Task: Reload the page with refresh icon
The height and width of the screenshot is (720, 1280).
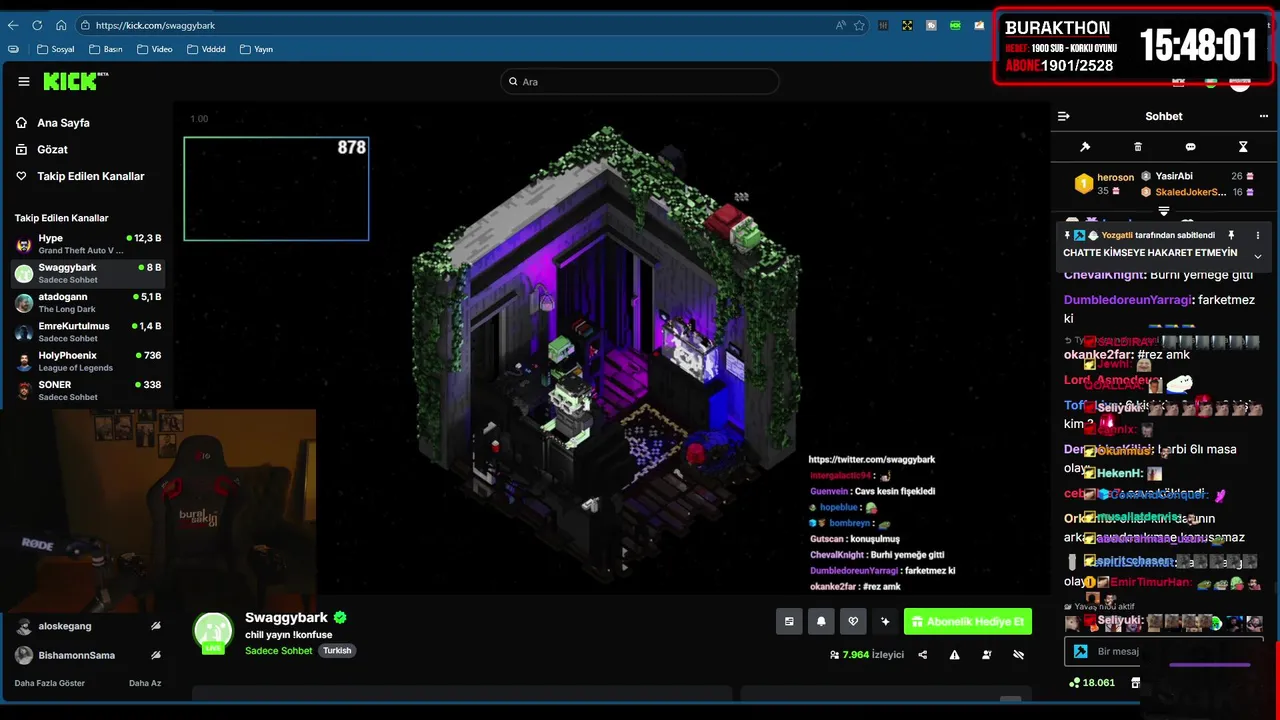Action: tap(37, 25)
